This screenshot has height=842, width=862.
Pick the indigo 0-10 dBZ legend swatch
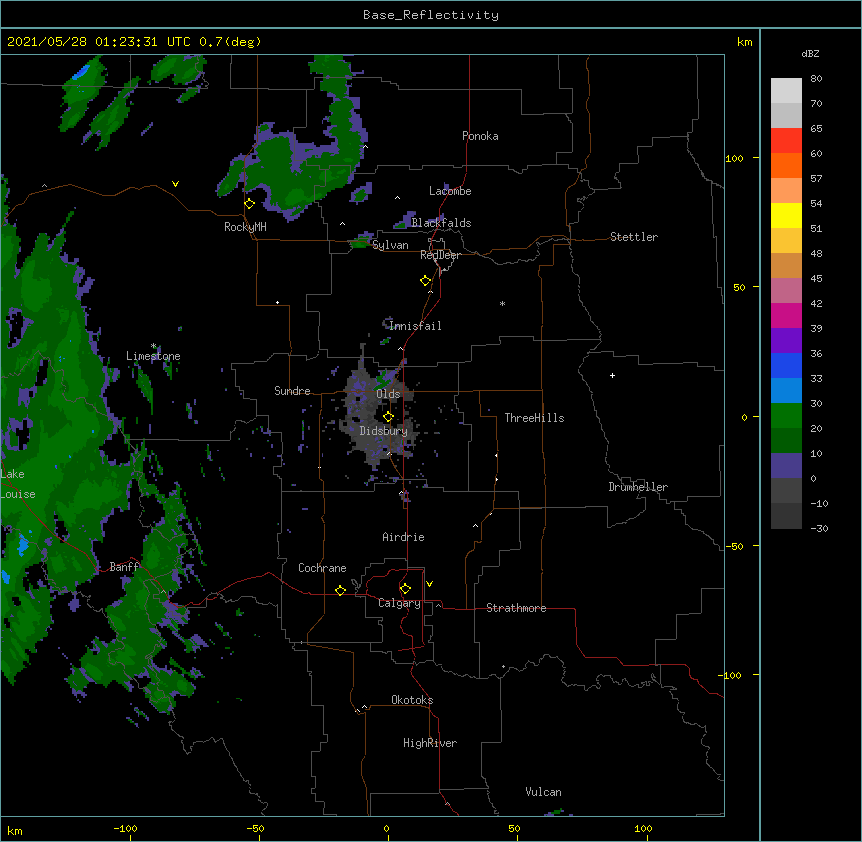click(x=786, y=466)
